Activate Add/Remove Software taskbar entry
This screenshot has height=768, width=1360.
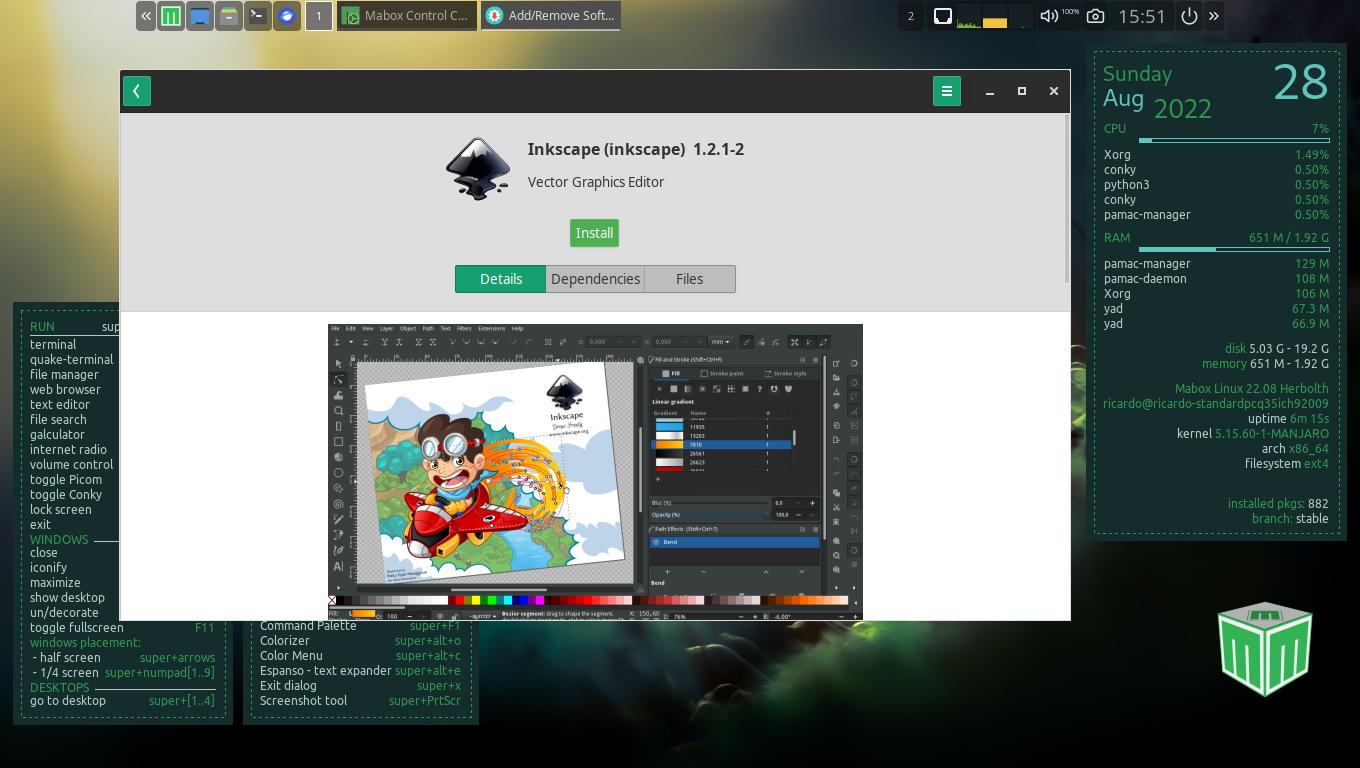coord(551,16)
